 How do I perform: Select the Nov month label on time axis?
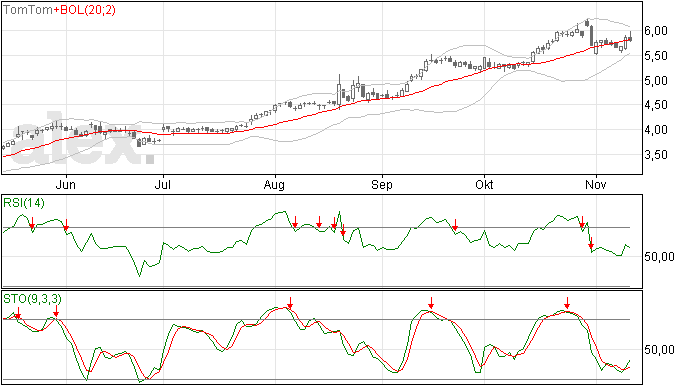pyautogui.click(x=596, y=184)
